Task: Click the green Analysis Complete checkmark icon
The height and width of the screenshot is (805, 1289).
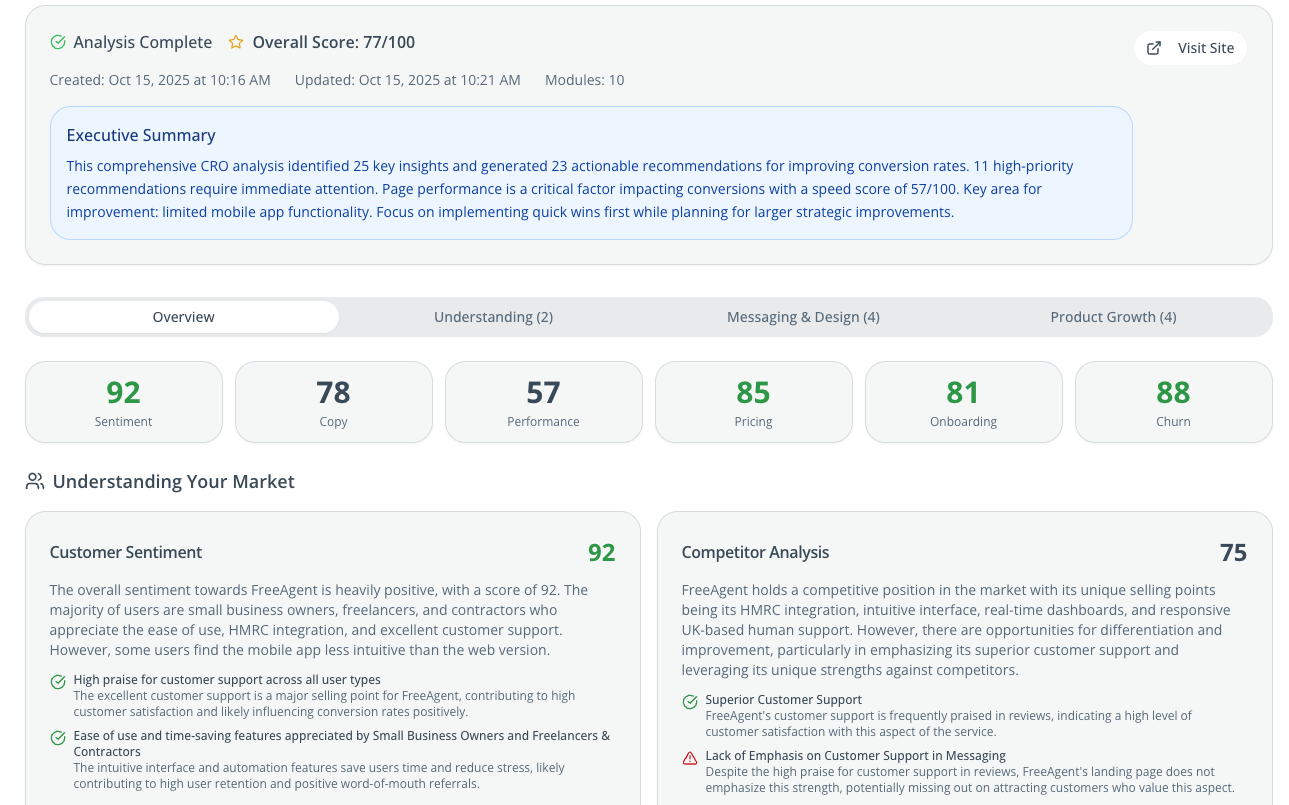Action: pos(58,42)
